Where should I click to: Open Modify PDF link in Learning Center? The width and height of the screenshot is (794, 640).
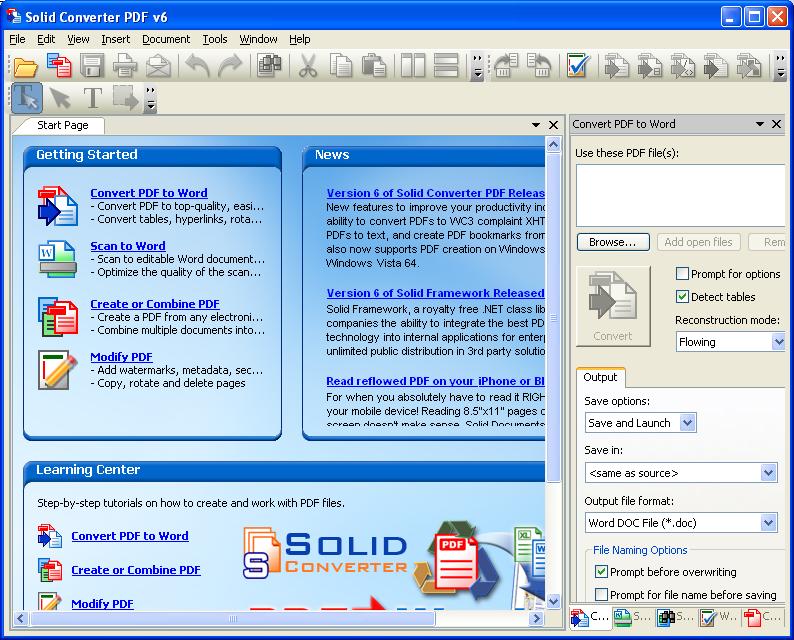(102, 604)
